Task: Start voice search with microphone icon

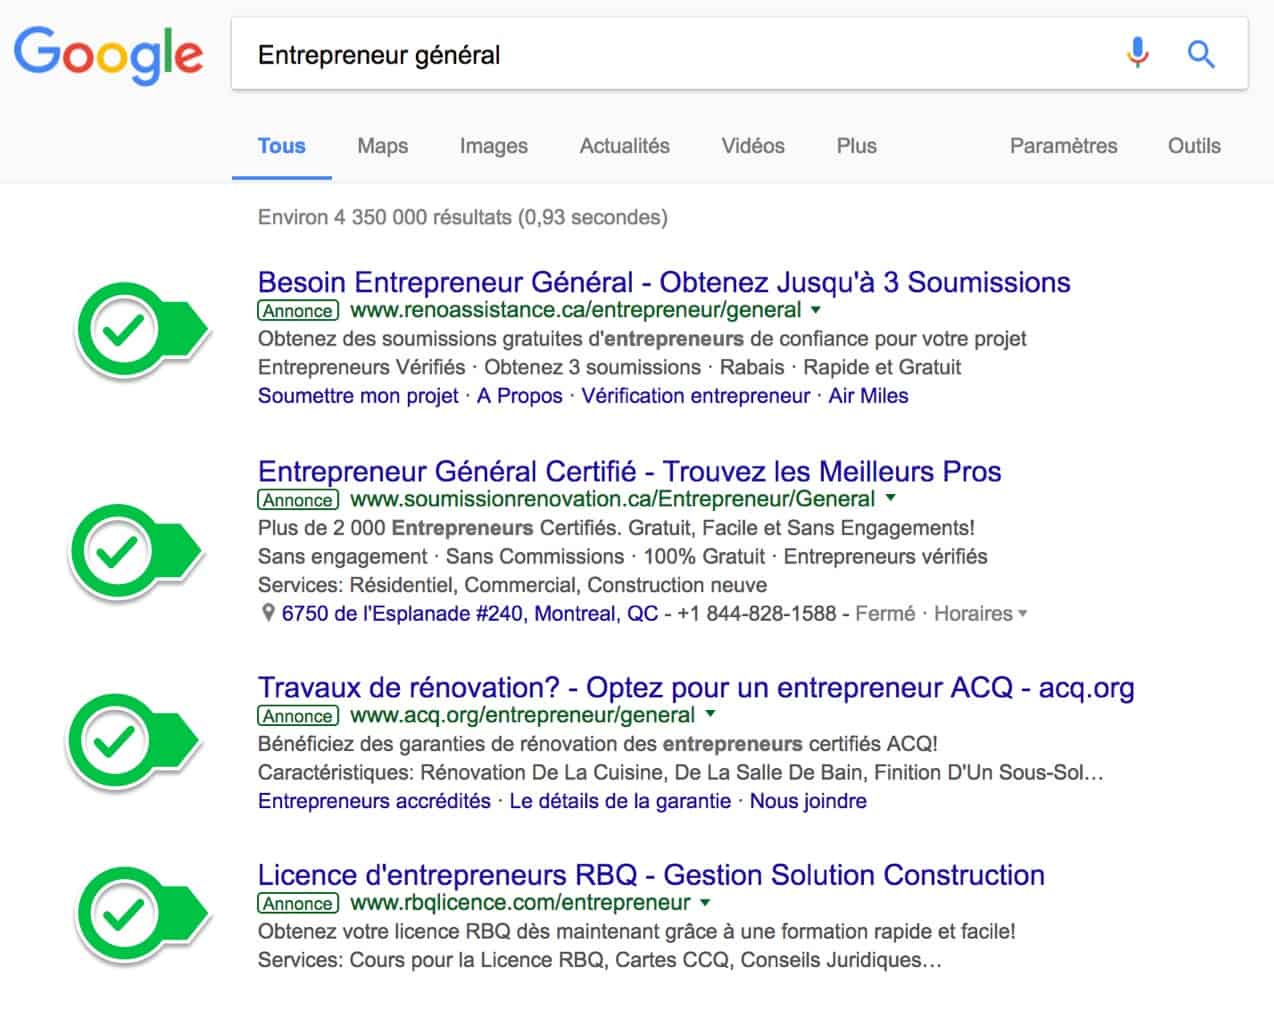Action: (x=1137, y=53)
